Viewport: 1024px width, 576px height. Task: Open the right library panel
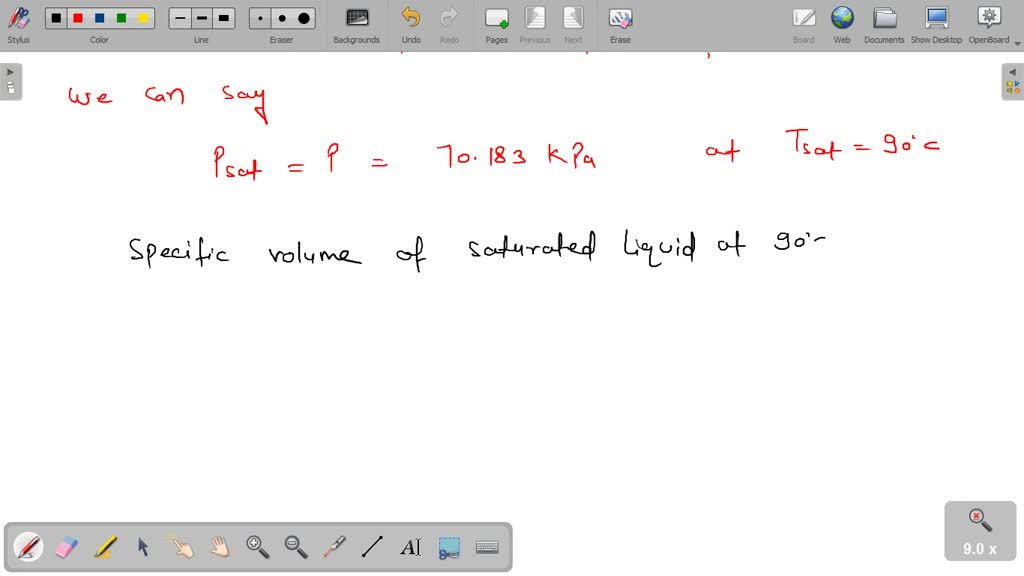pyautogui.click(x=1013, y=71)
